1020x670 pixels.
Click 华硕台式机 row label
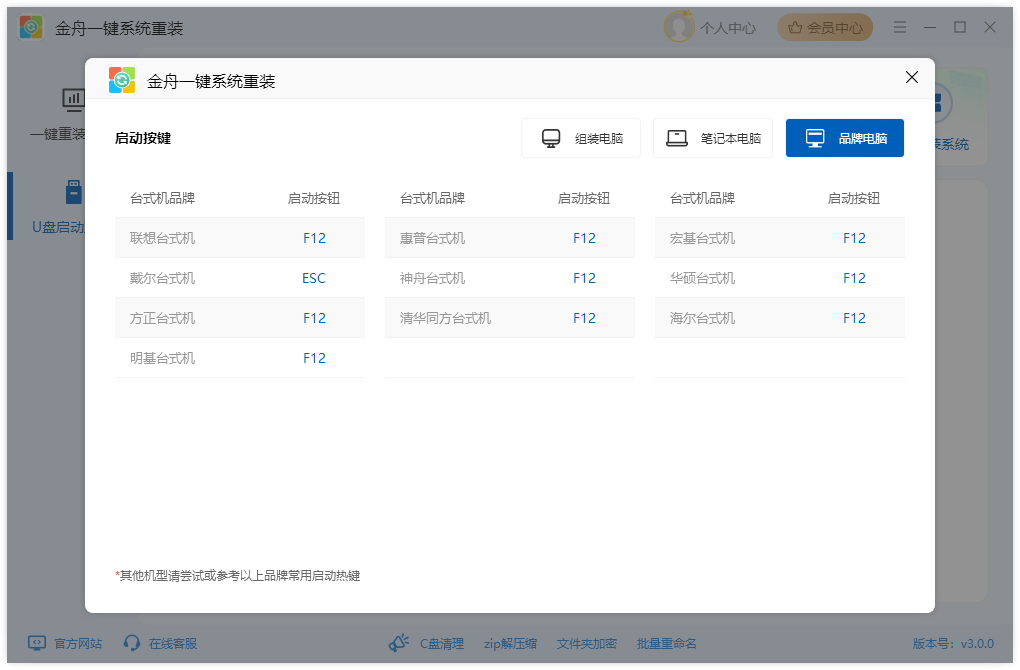tap(703, 278)
